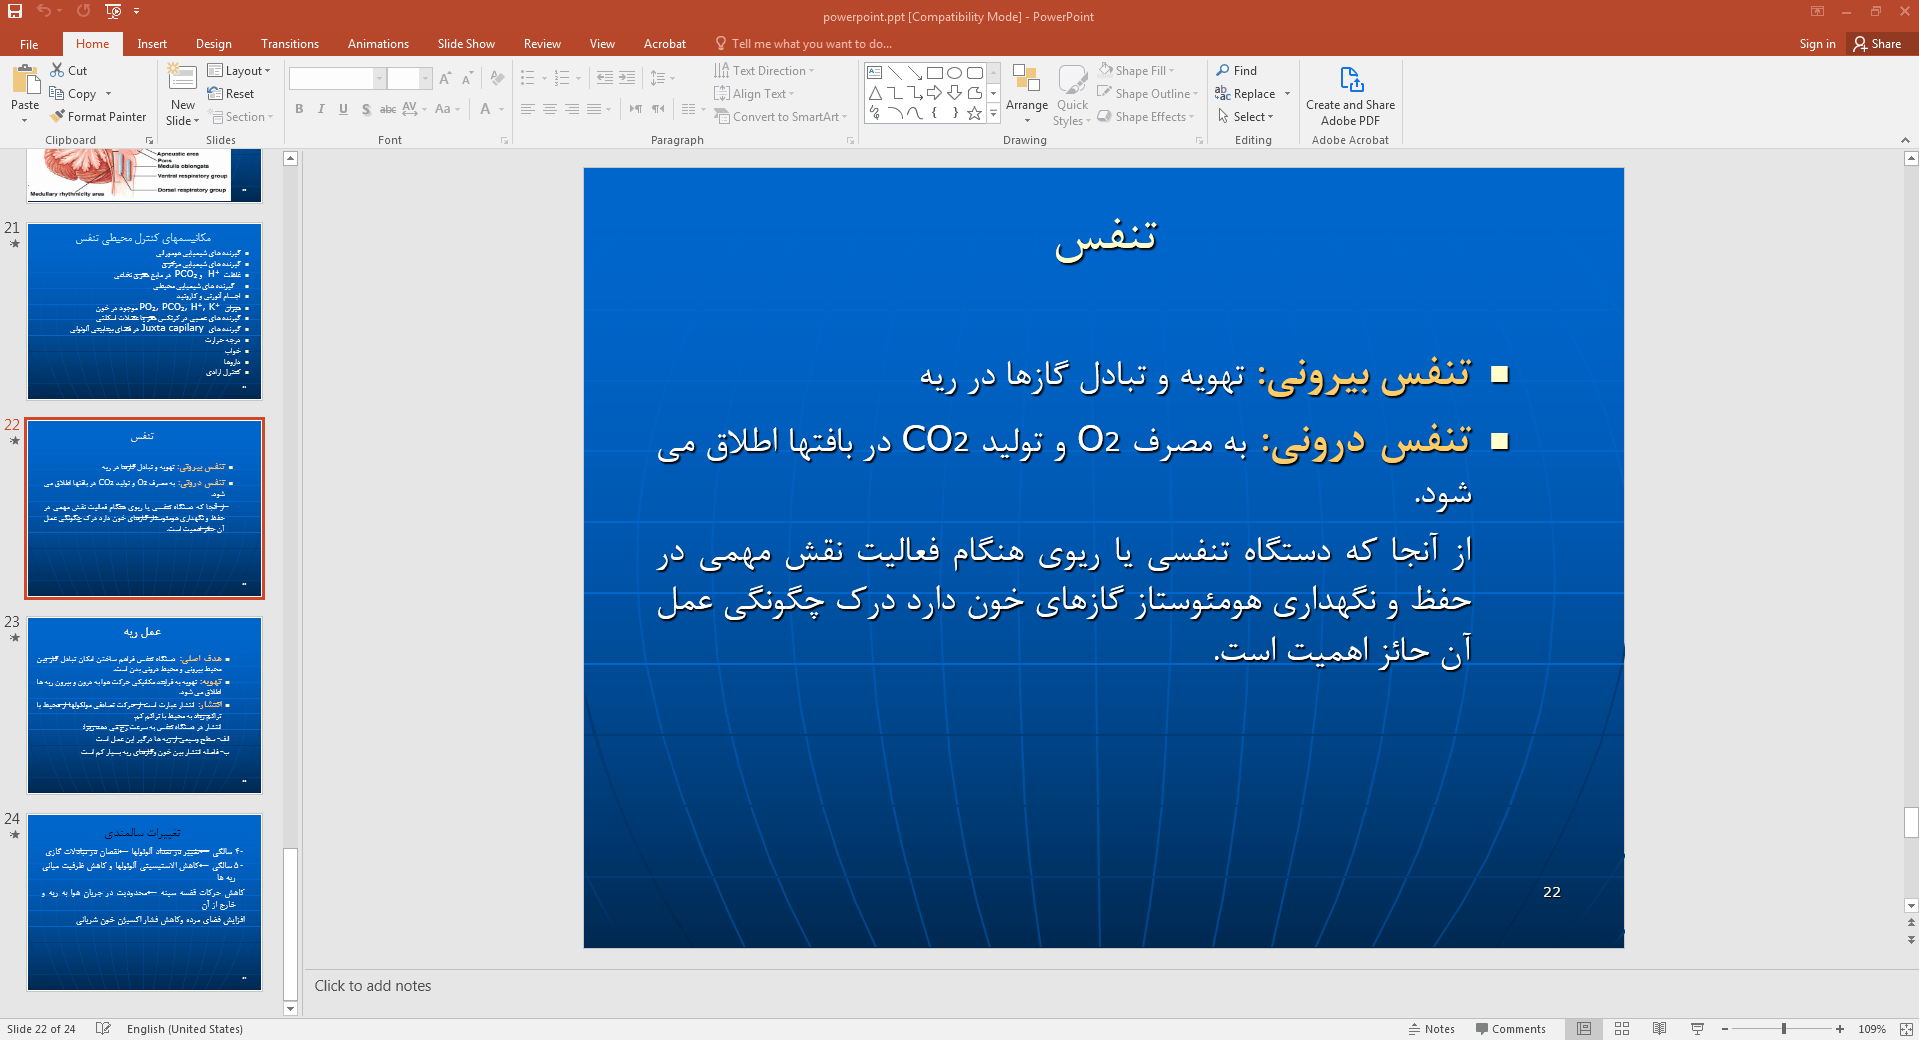Screen dimensions: 1919x1040
Task: Fit the slide to the current window
Action: (x=1906, y=1029)
